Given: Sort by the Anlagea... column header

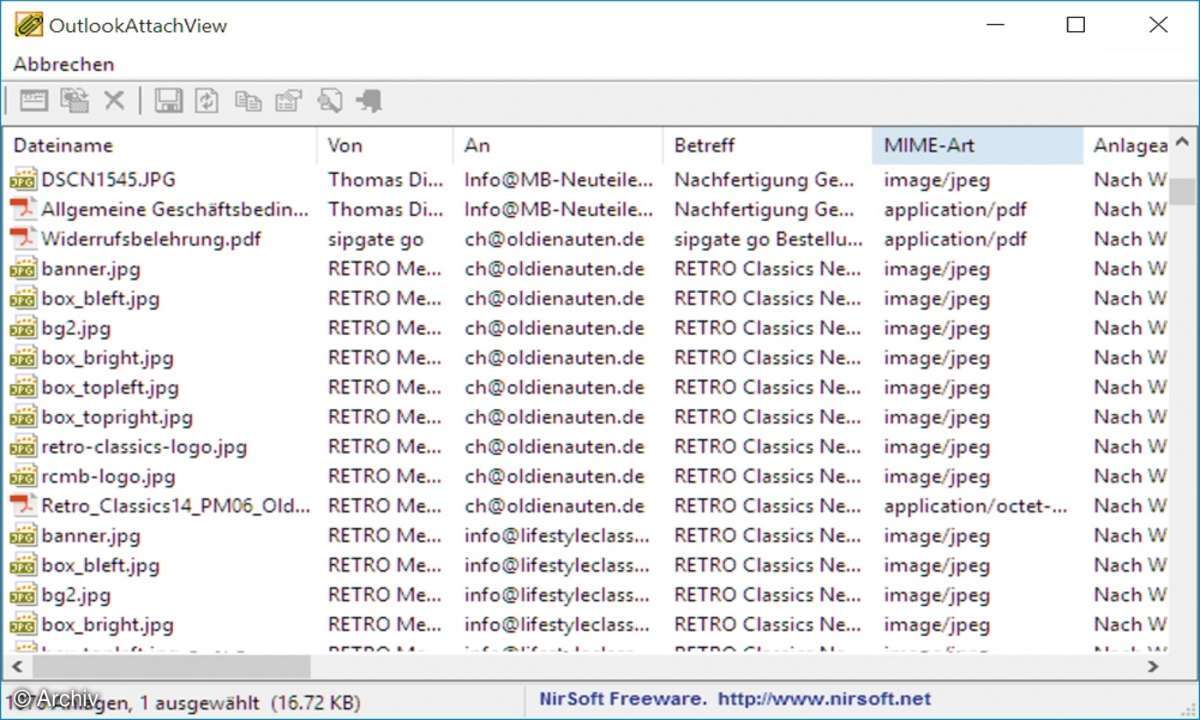Looking at the screenshot, I should [x=1127, y=146].
